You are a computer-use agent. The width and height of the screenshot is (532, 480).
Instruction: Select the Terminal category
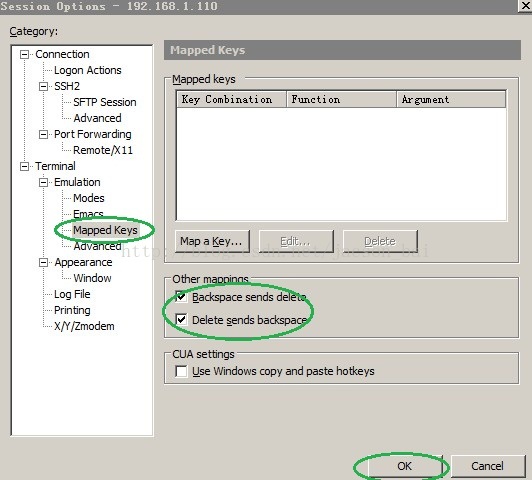[x=55, y=166]
